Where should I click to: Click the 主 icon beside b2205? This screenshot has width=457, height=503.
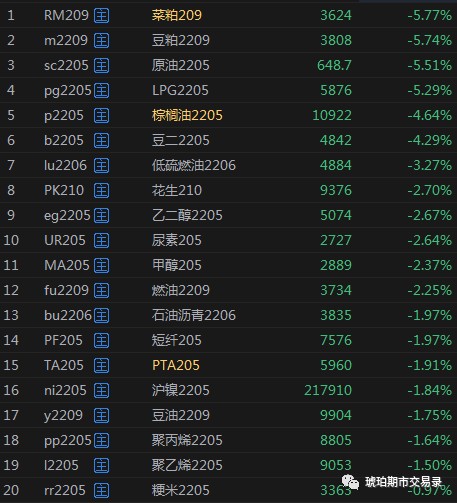click(x=101, y=140)
